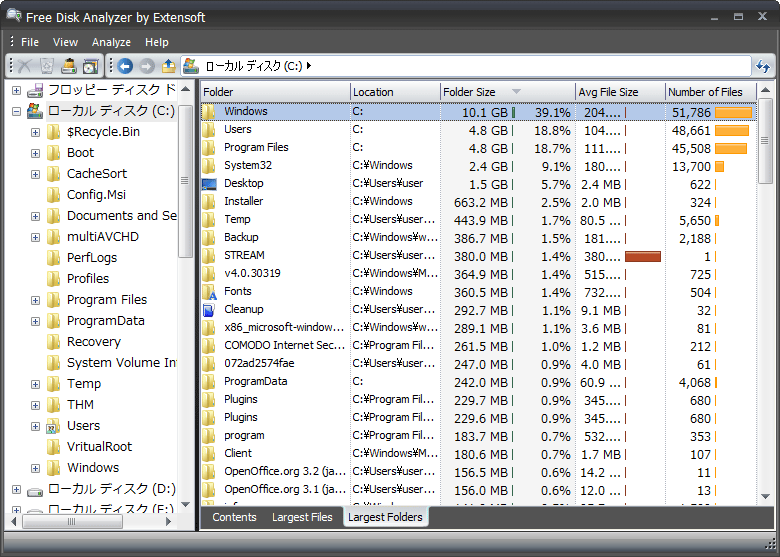Sort by the Folder column header
This screenshot has height=557, width=780.
(x=276, y=92)
